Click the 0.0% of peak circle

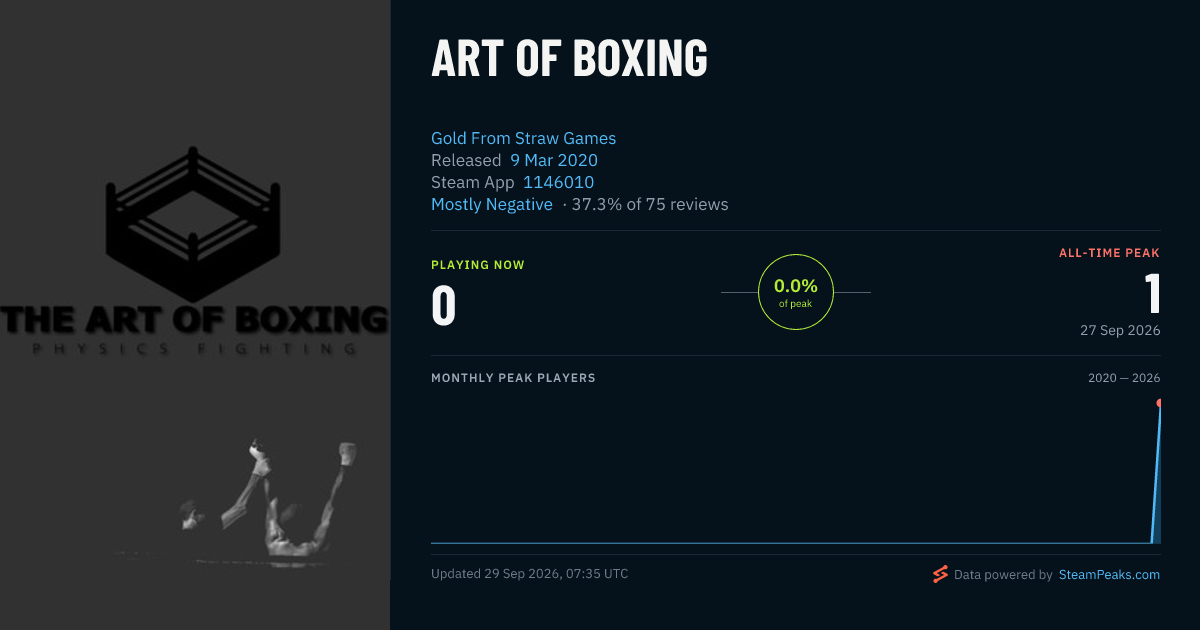[x=796, y=292]
